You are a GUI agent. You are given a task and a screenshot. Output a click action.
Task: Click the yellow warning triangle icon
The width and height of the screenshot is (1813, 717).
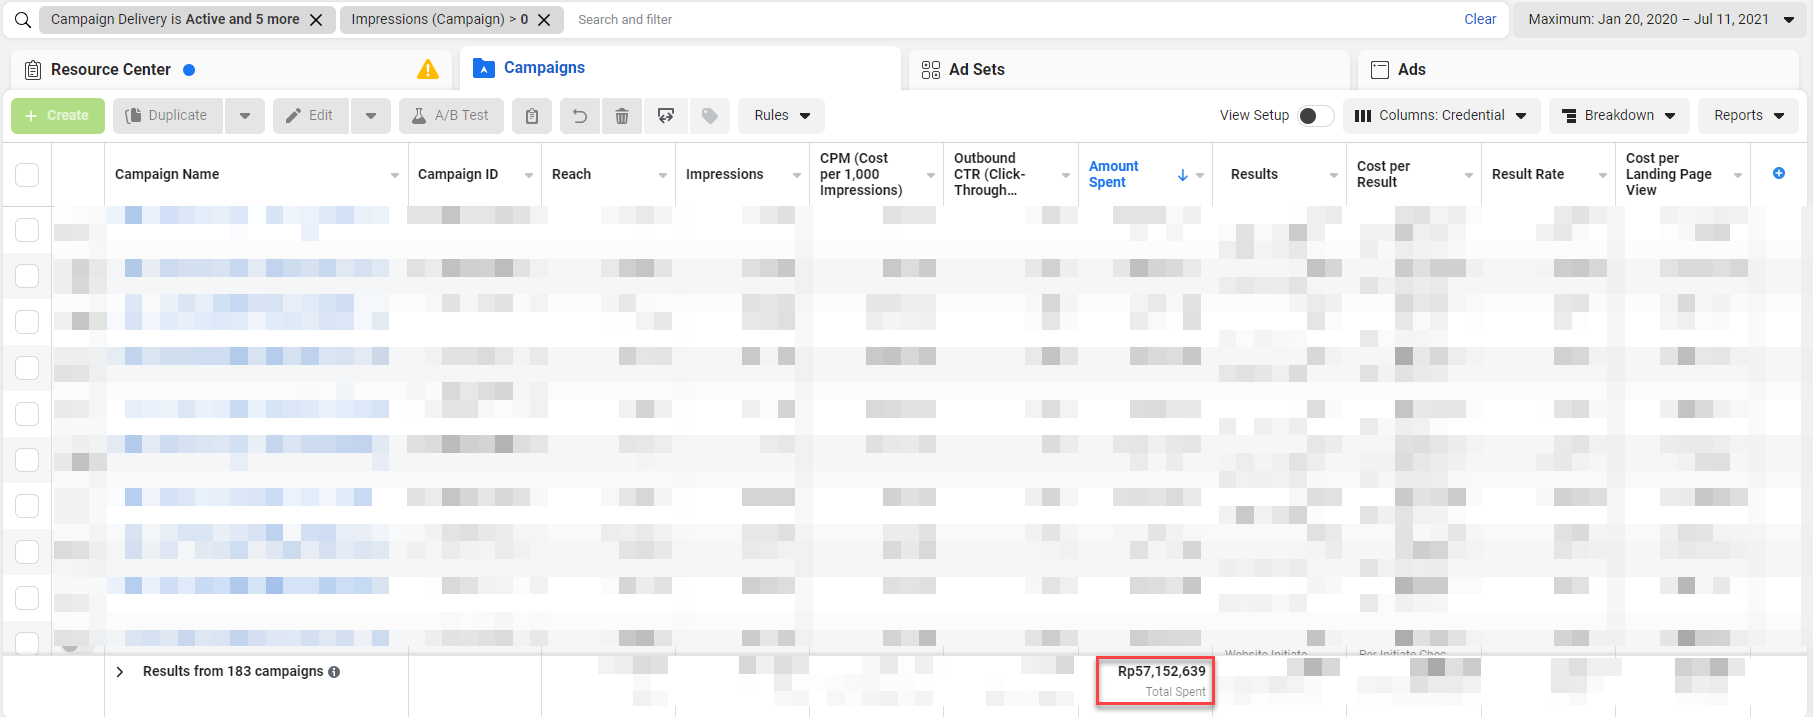point(428,69)
